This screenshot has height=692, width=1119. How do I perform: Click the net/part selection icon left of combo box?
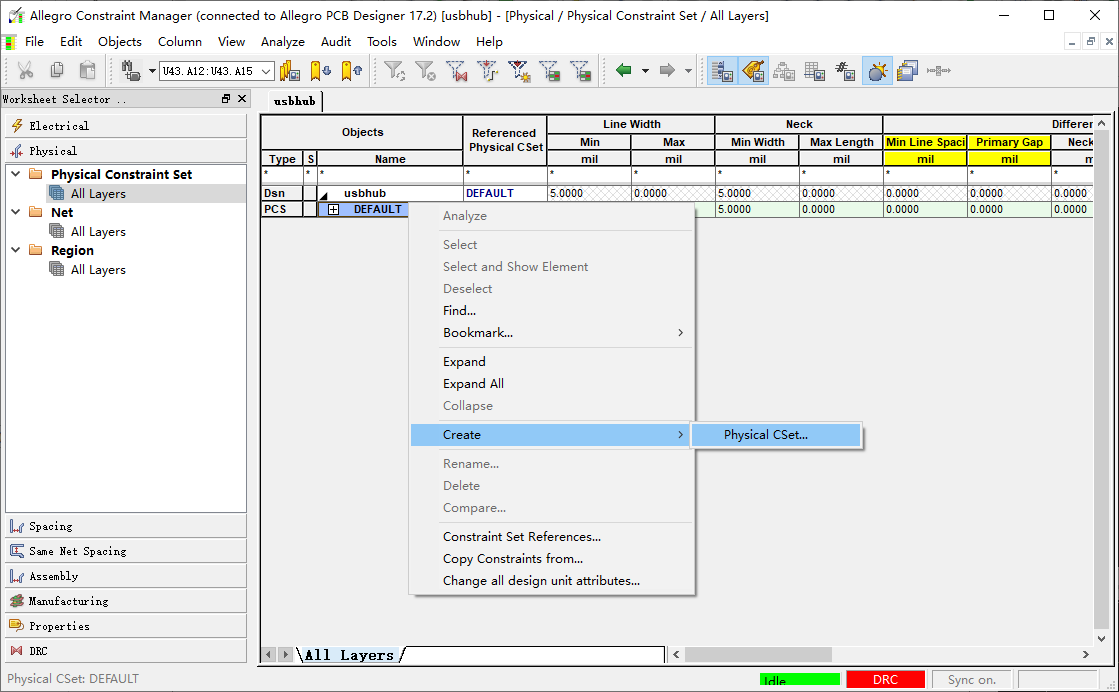(131, 71)
